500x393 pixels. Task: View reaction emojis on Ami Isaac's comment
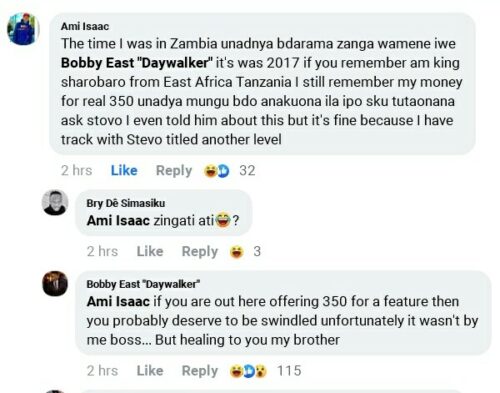[x=217, y=171]
